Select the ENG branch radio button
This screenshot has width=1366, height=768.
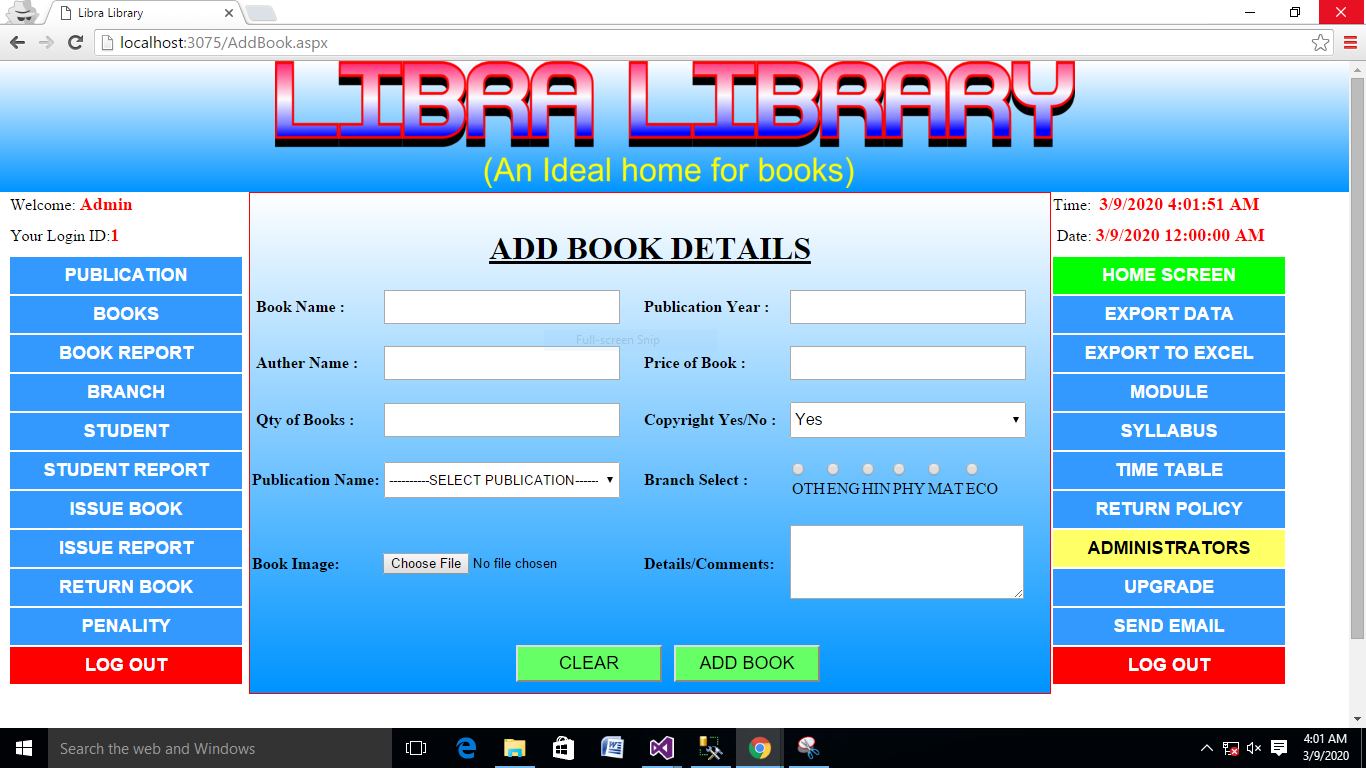coord(833,469)
